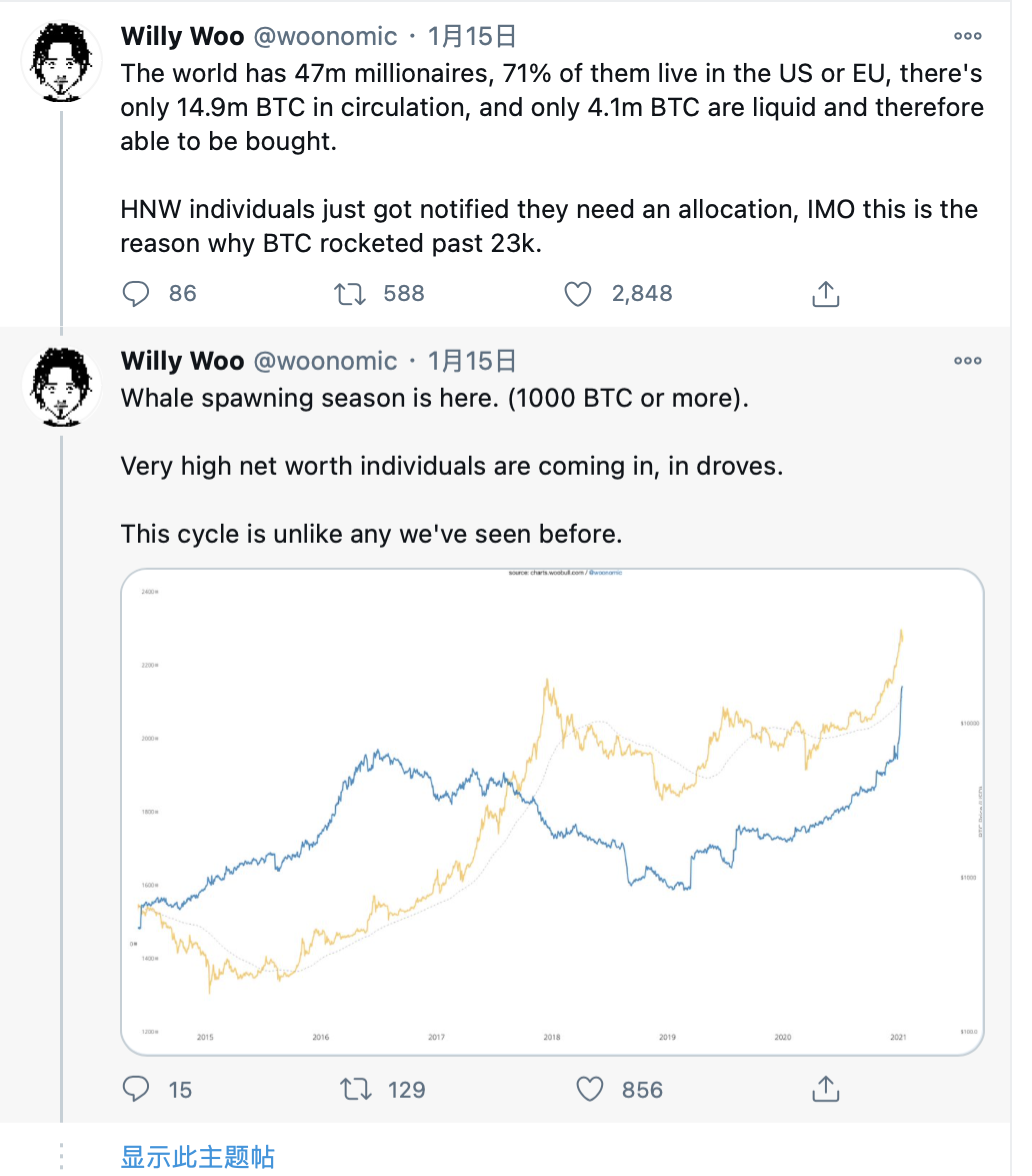Image resolution: width=1032 pixels, height=1176 pixels.
Task: Show this thread link at bottom
Action: [197, 1156]
